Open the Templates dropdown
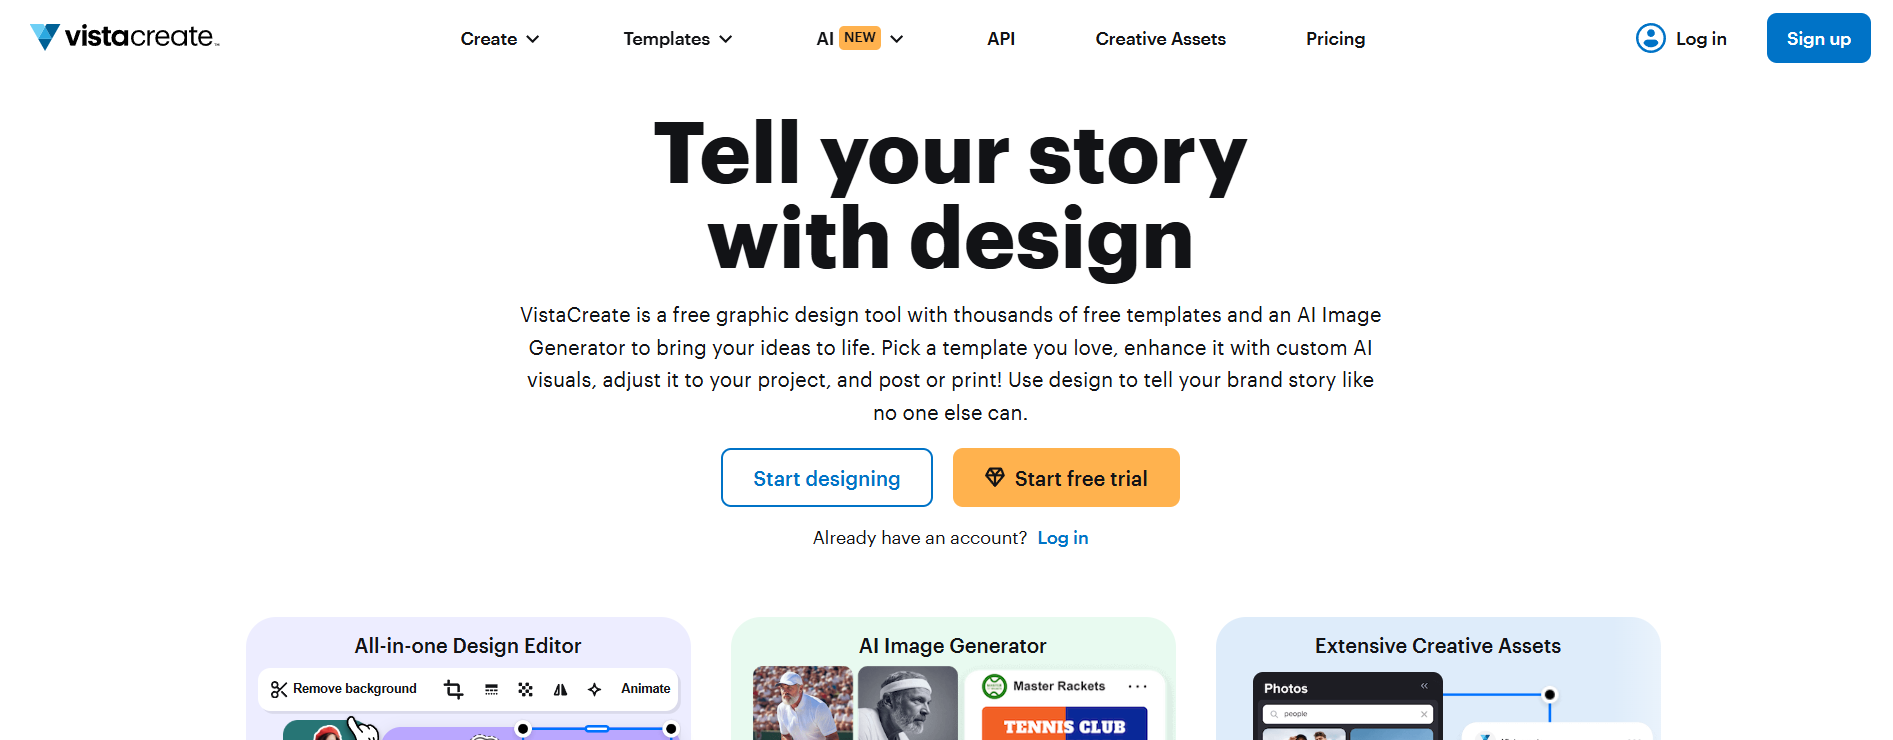The width and height of the screenshot is (1893, 740). [678, 39]
